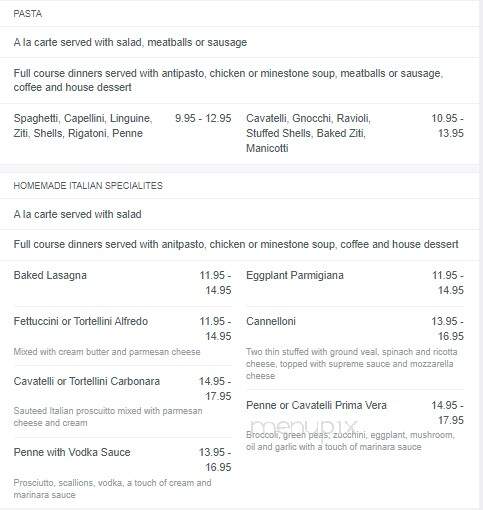Click the Cannelloni ground veal description
The height and width of the screenshot is (510, 483).
tap(352, 364)
